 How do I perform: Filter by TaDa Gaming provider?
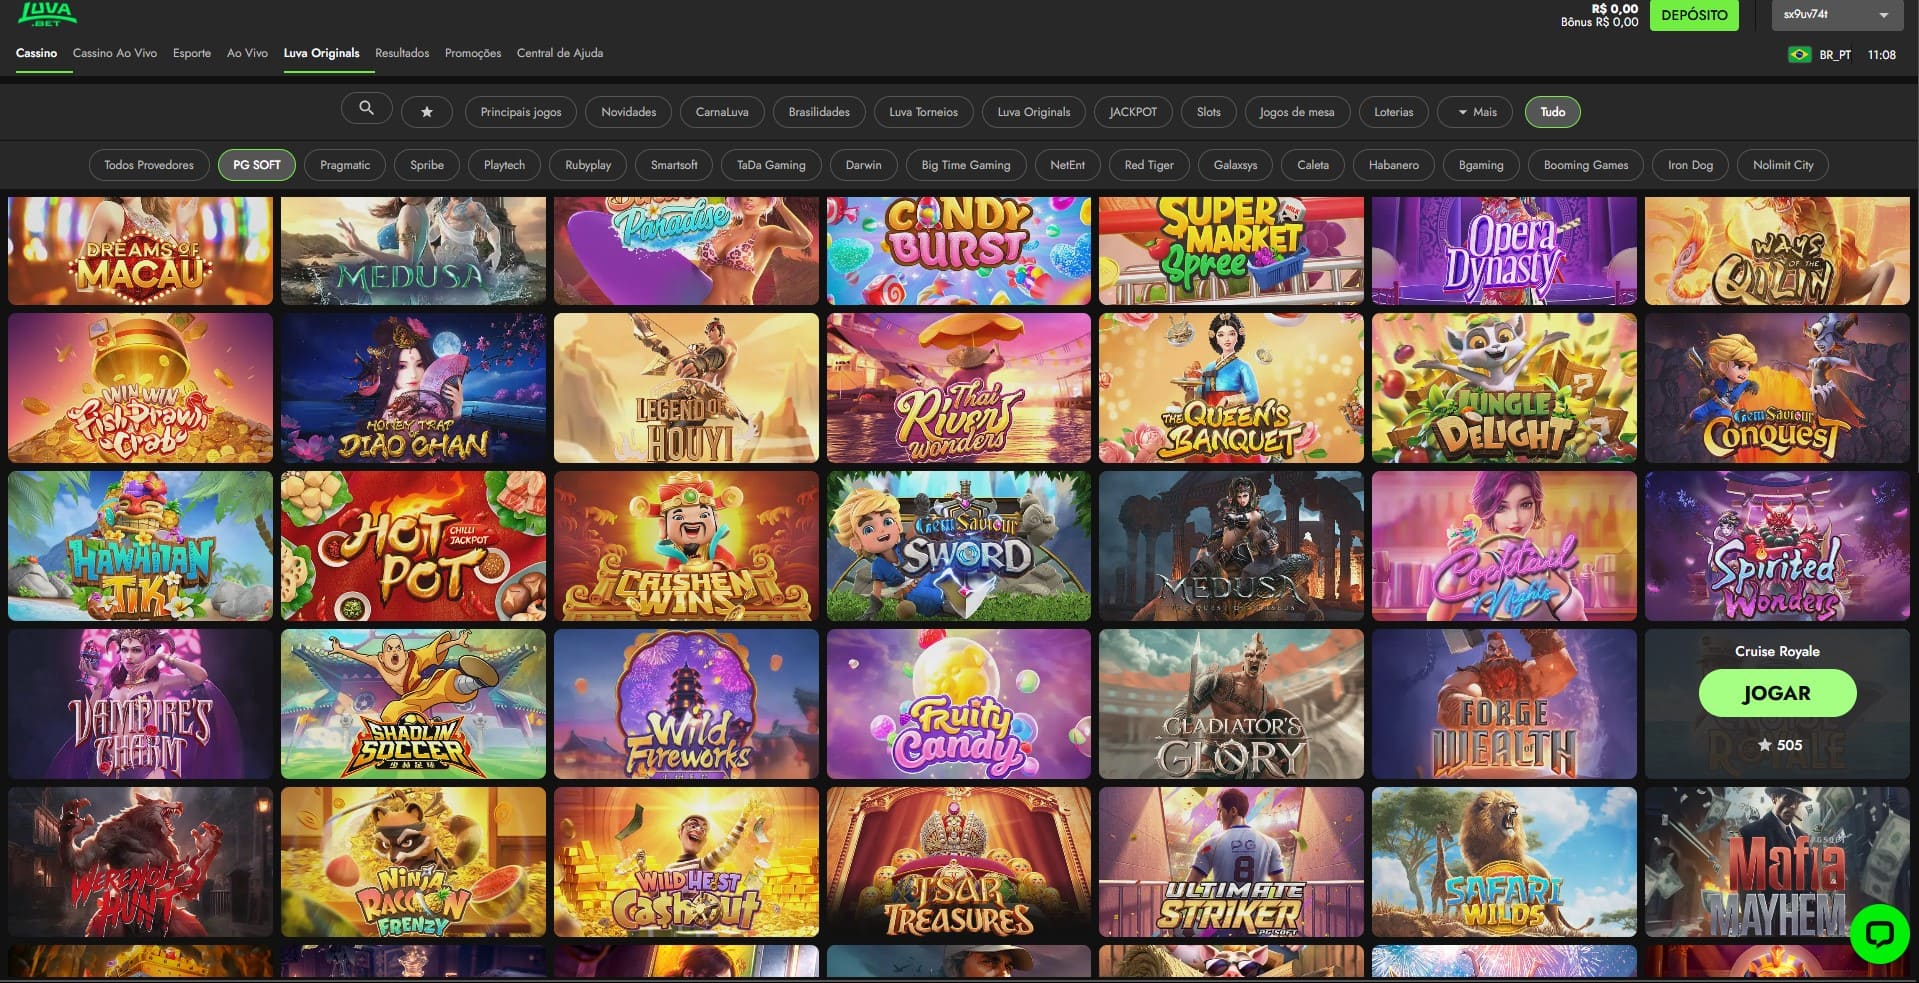(771, 165)
